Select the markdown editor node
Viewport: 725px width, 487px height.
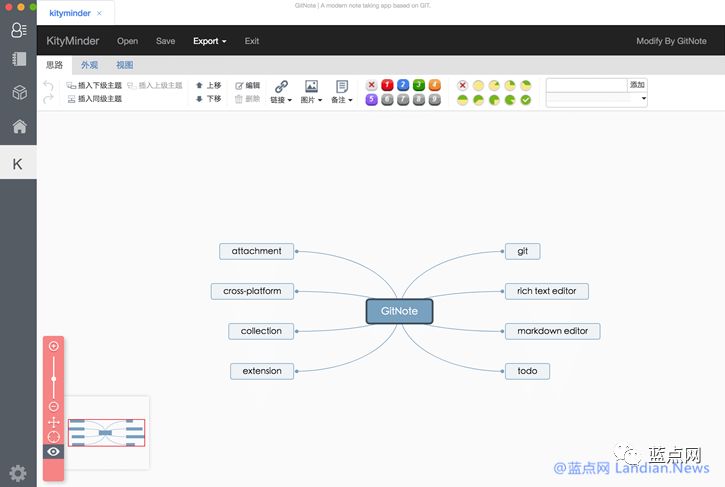(x=553, y=331)
